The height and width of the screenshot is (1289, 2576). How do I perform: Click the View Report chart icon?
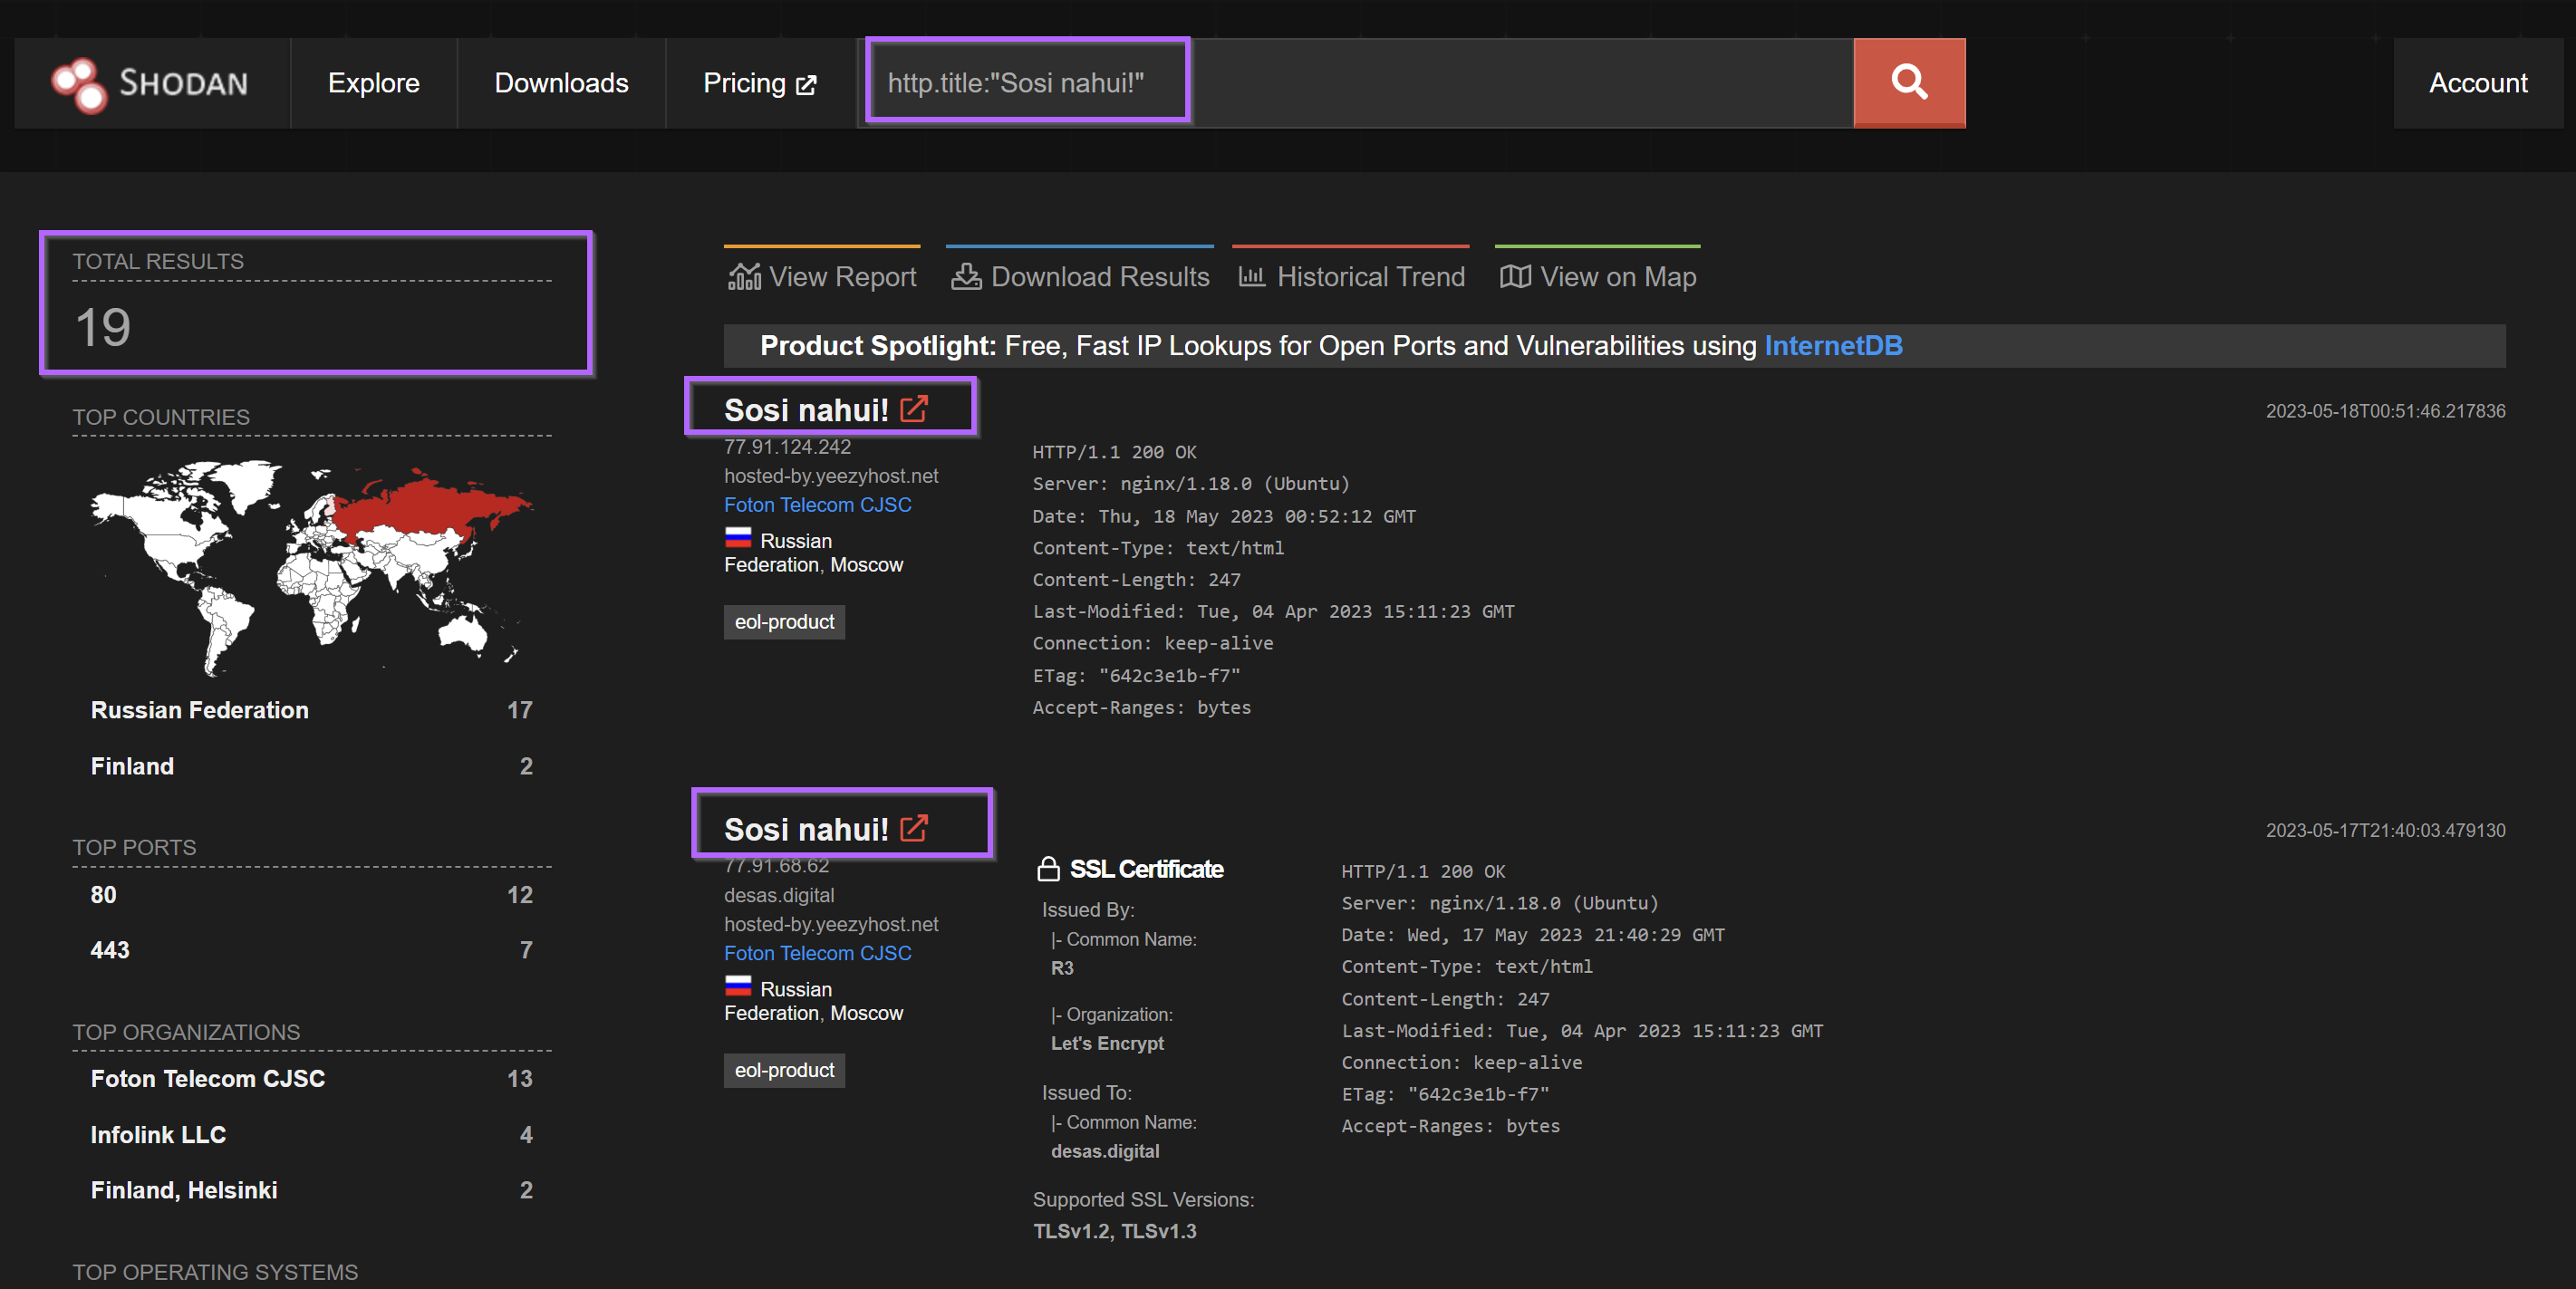[x=743, y=277]
